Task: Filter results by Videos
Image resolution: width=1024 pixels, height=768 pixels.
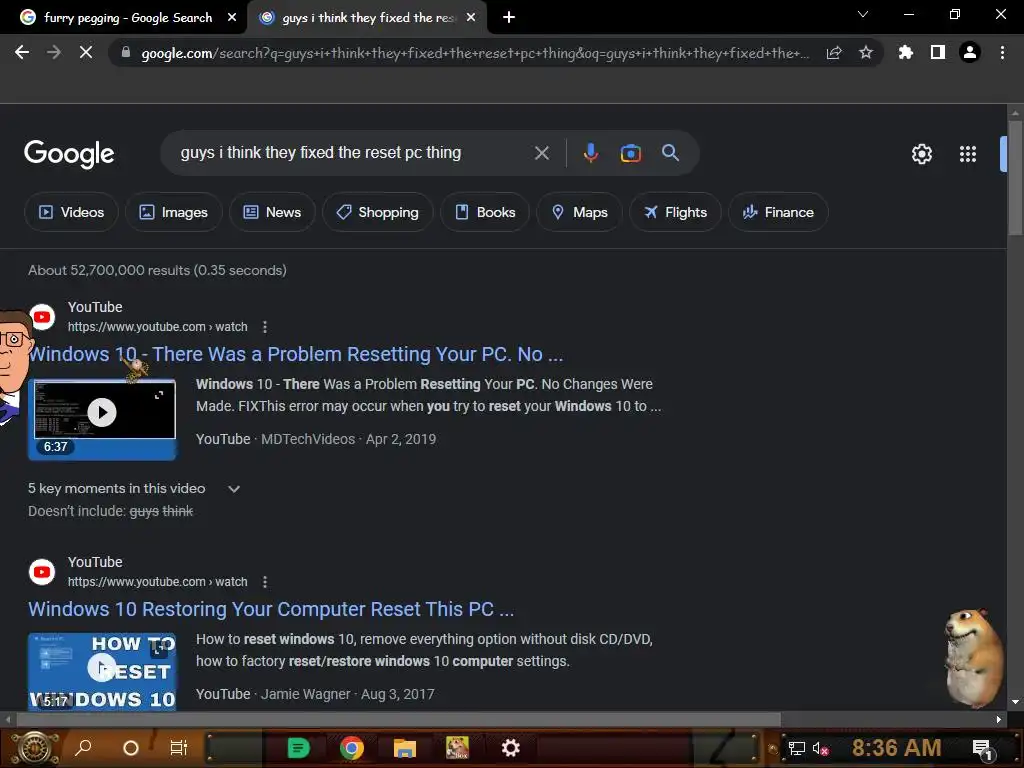Action: click(71, 212)
